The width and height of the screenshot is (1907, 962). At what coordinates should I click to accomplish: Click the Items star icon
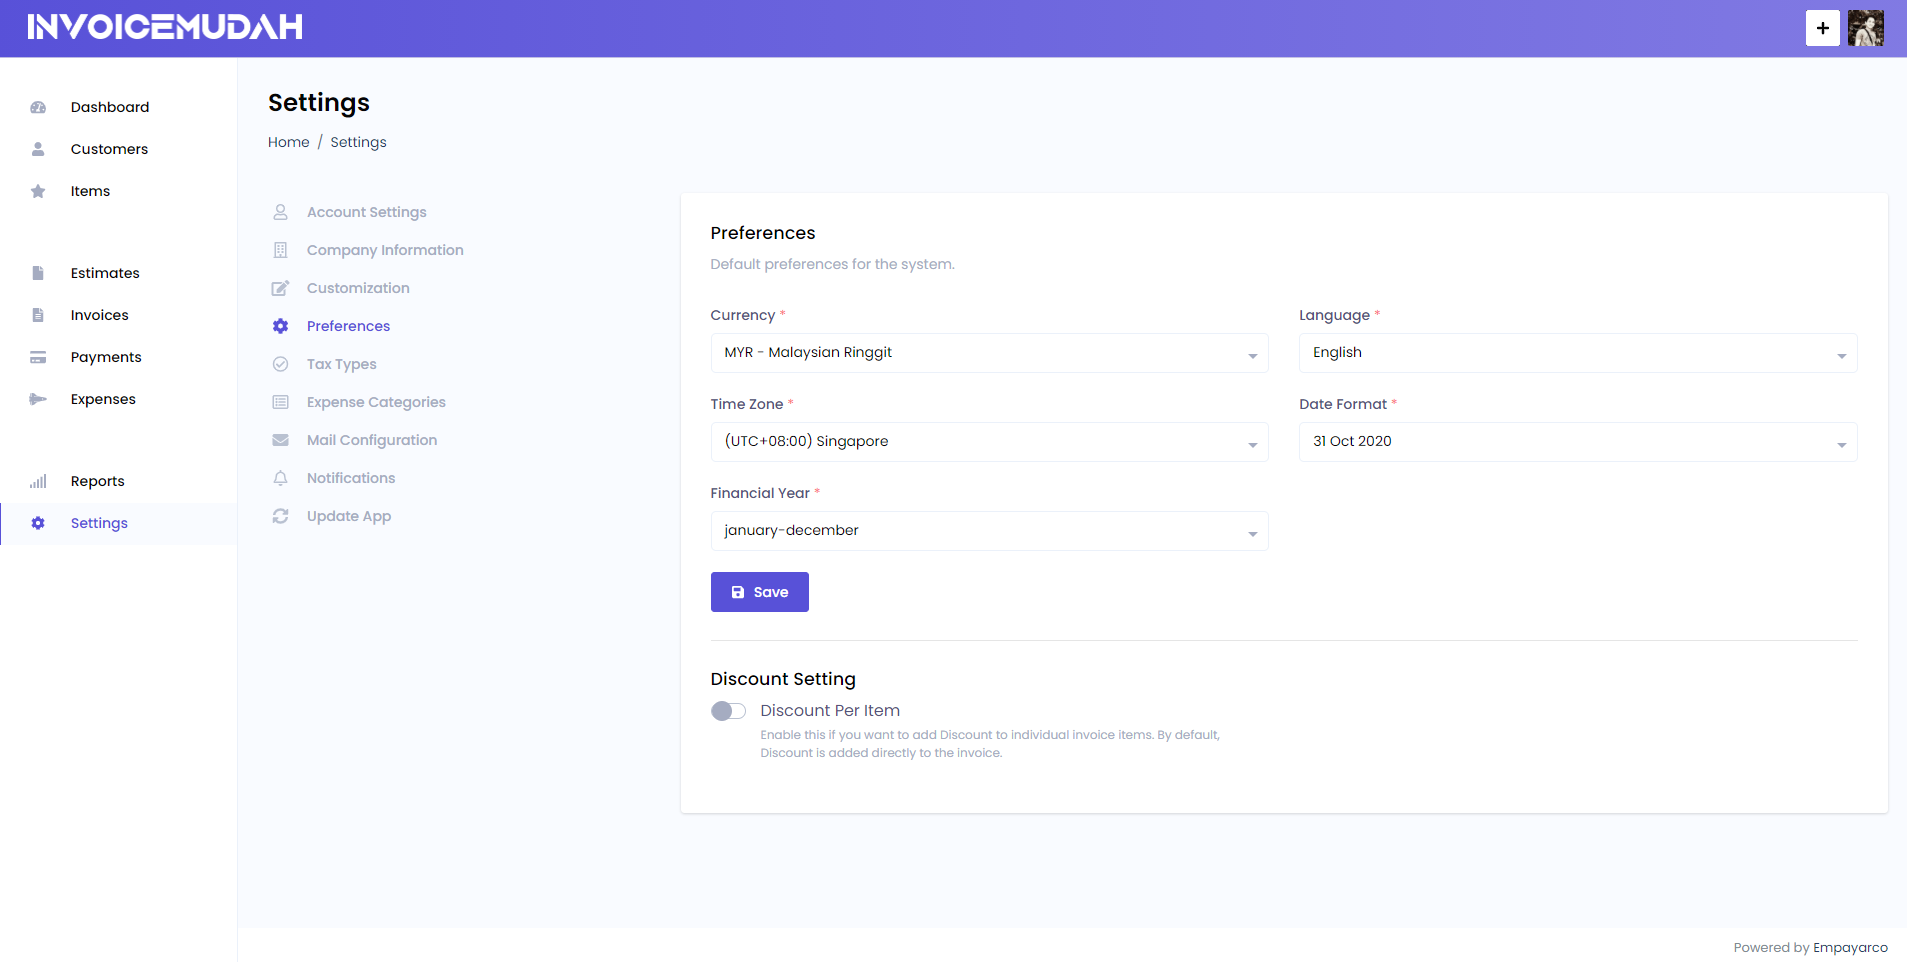[x=38, y=191]
